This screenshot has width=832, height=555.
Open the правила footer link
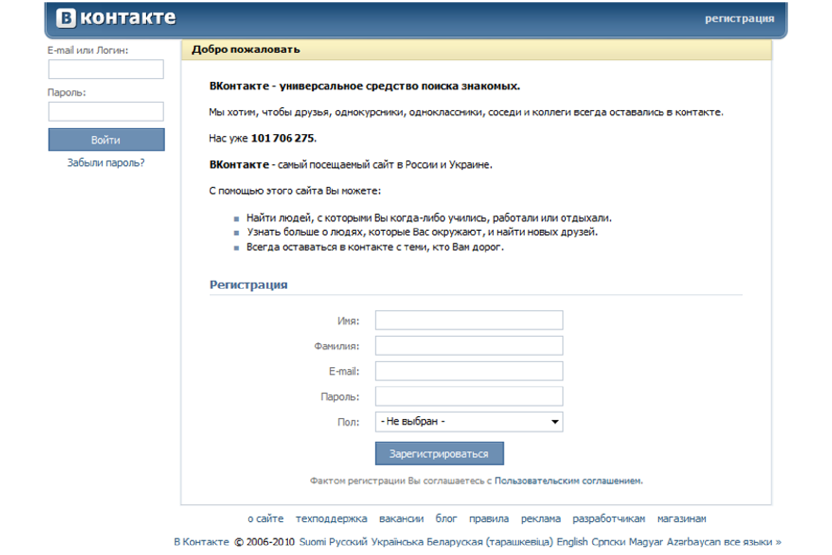(489, 518)
